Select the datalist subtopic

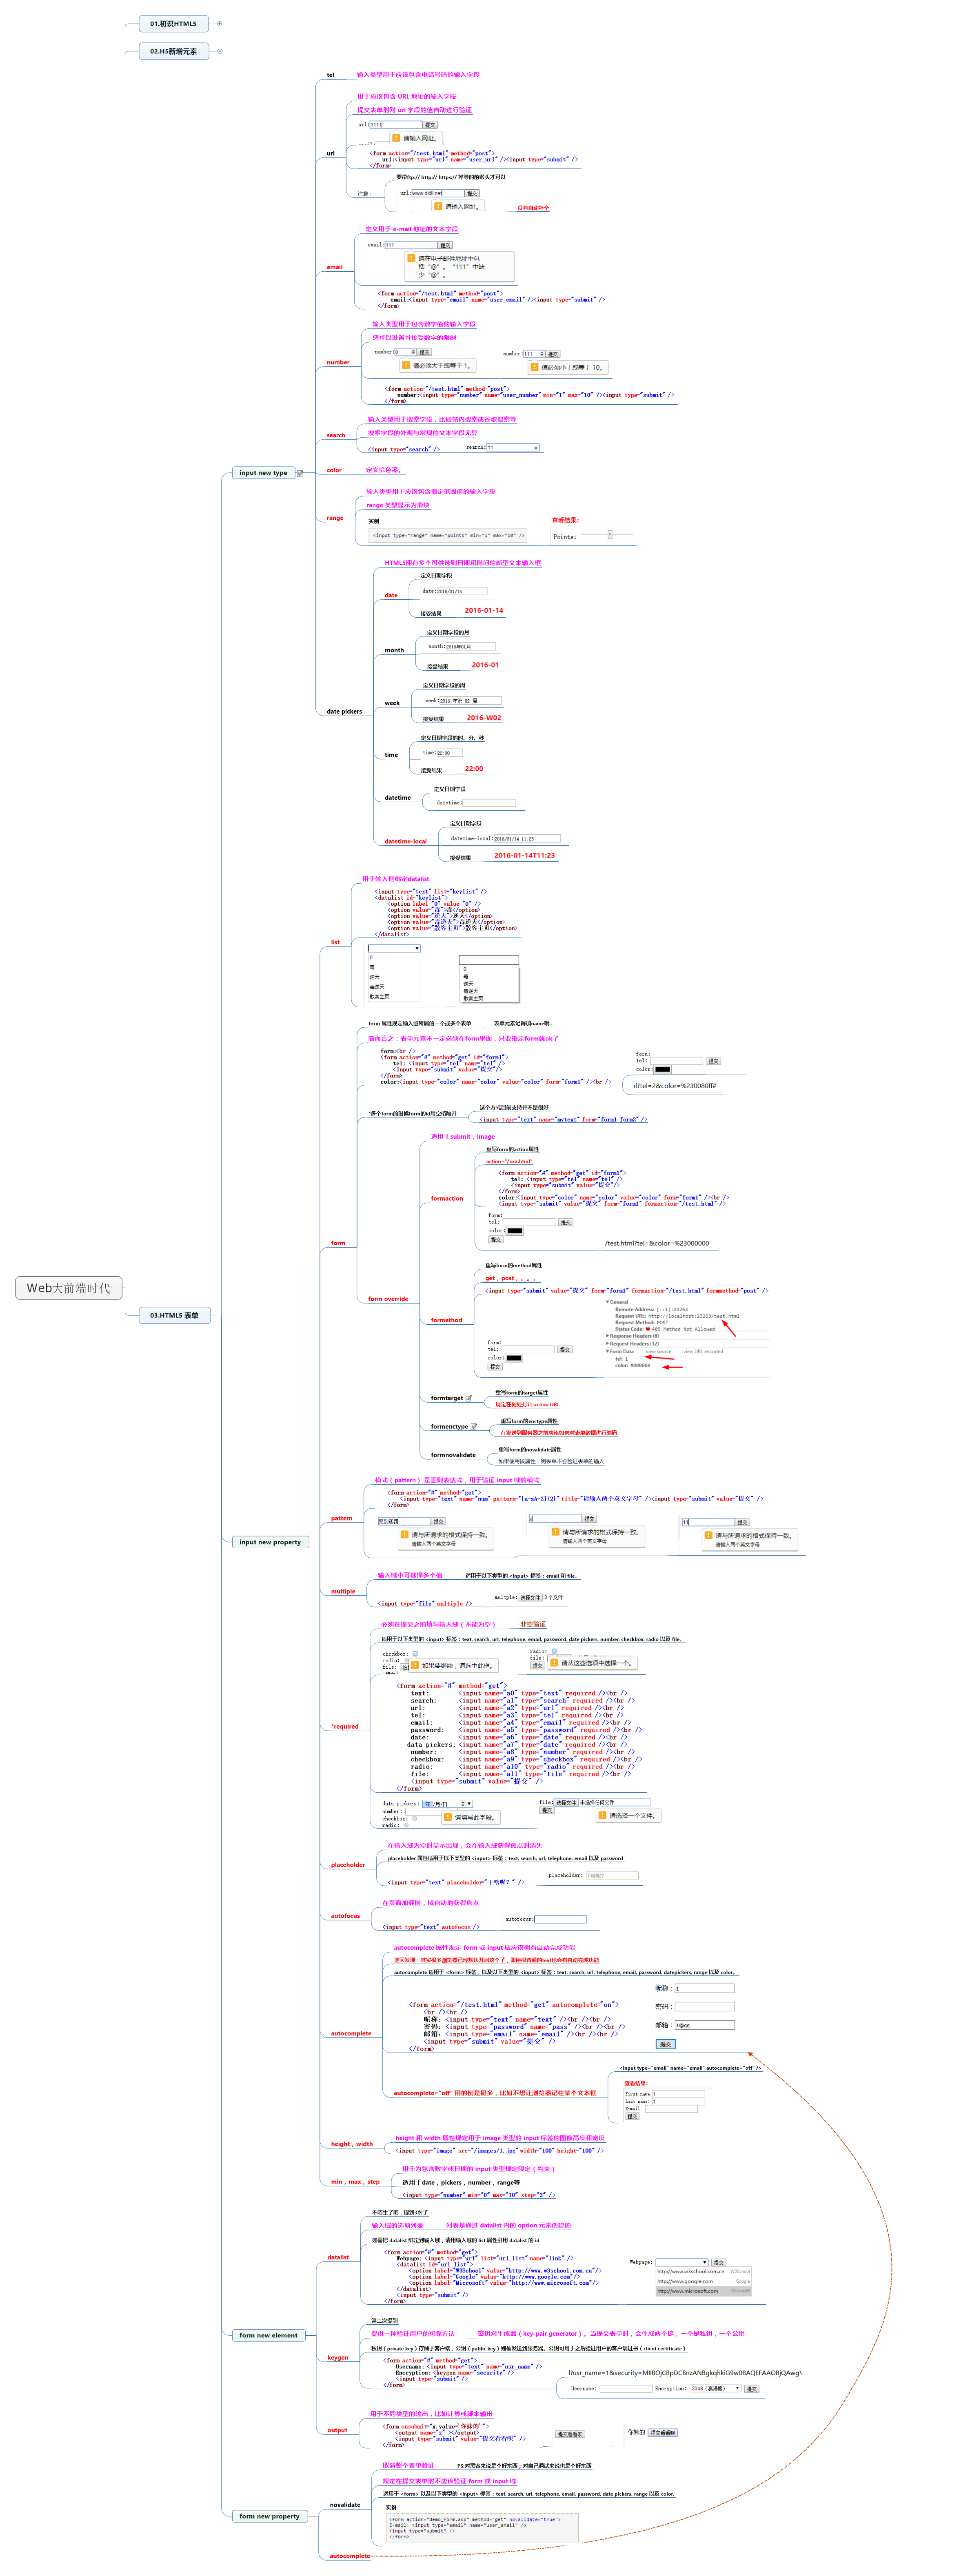[x=338, y=2257]
